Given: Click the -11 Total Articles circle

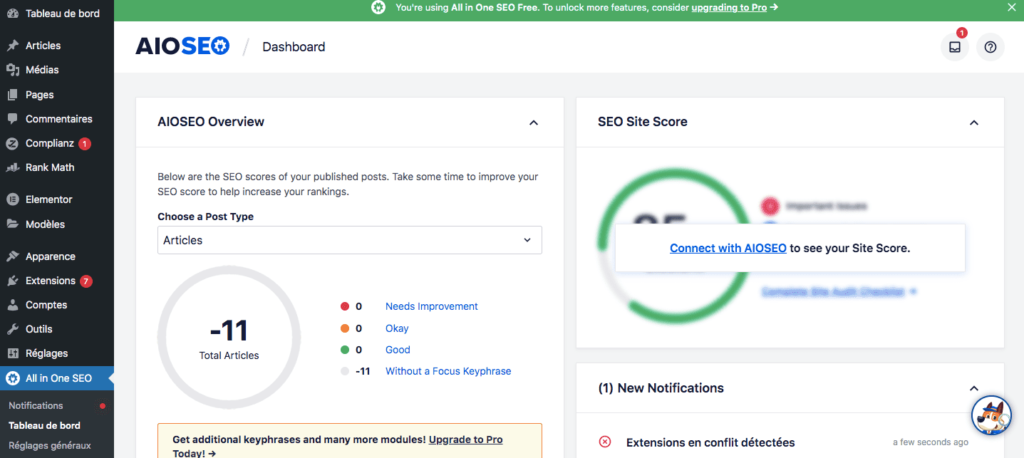Looking at the screenshot, I should 229,337.
